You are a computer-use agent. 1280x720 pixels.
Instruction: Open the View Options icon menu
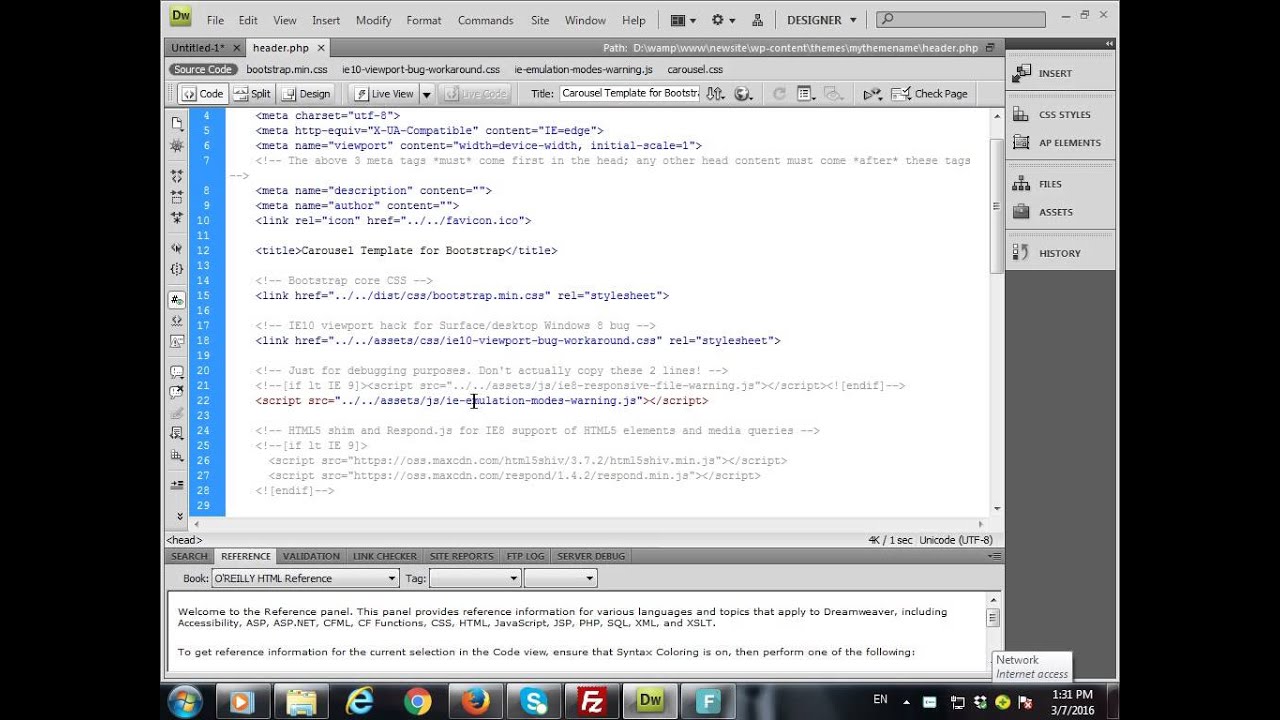point(807,93)
